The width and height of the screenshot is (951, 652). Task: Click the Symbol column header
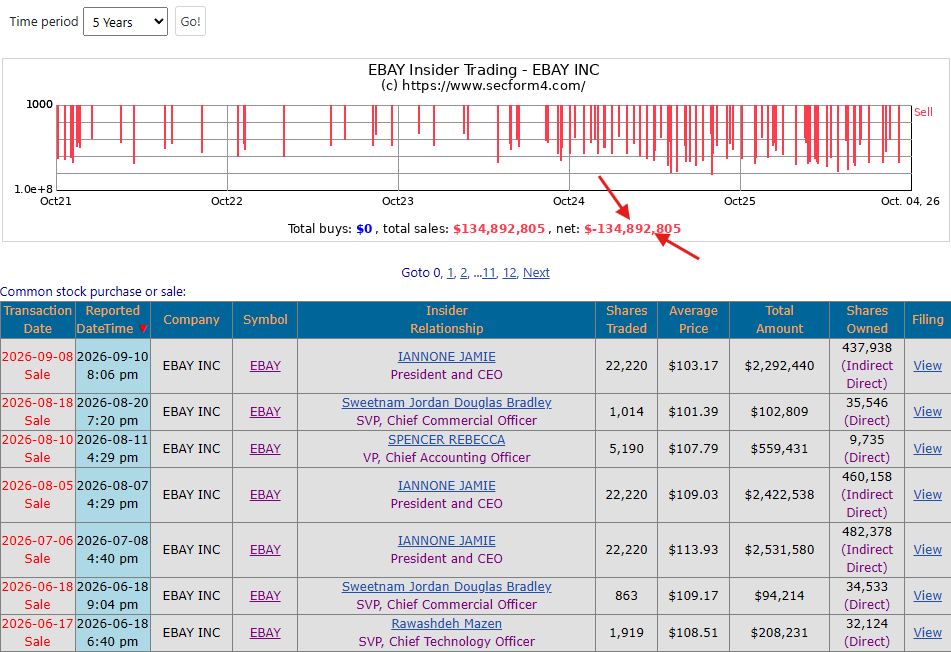pos(266,320)
